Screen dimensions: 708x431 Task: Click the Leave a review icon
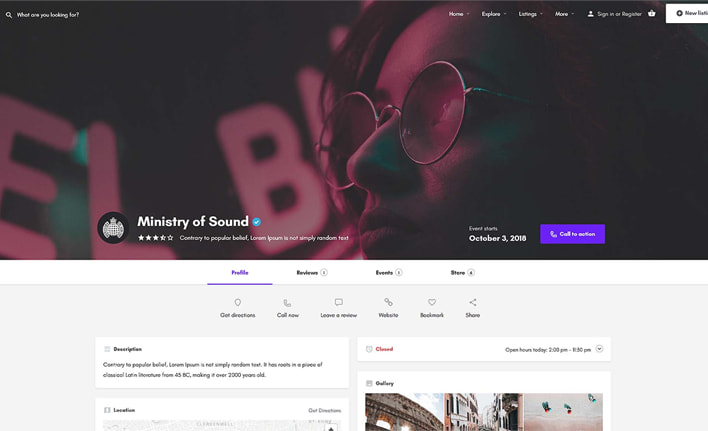coord(339,302)
